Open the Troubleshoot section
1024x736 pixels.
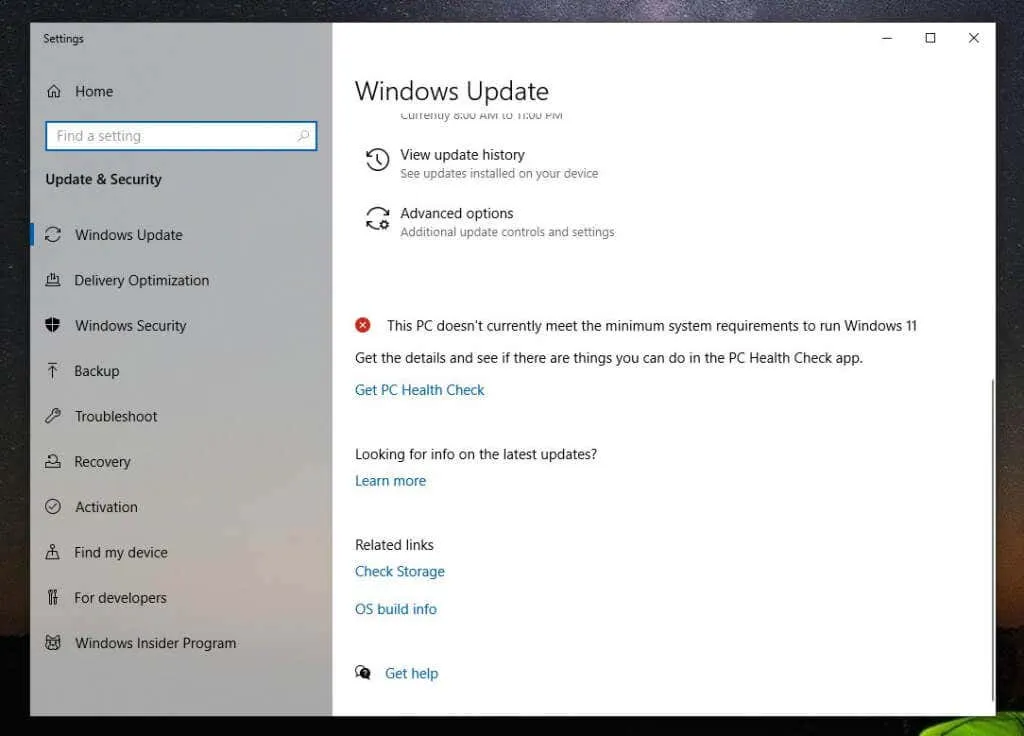tap(54, 417)
